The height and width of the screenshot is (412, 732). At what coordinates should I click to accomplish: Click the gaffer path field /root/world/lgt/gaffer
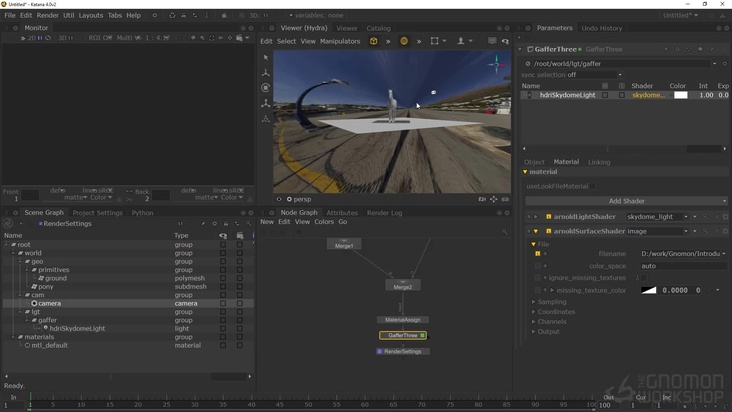[x=621, y=63]
